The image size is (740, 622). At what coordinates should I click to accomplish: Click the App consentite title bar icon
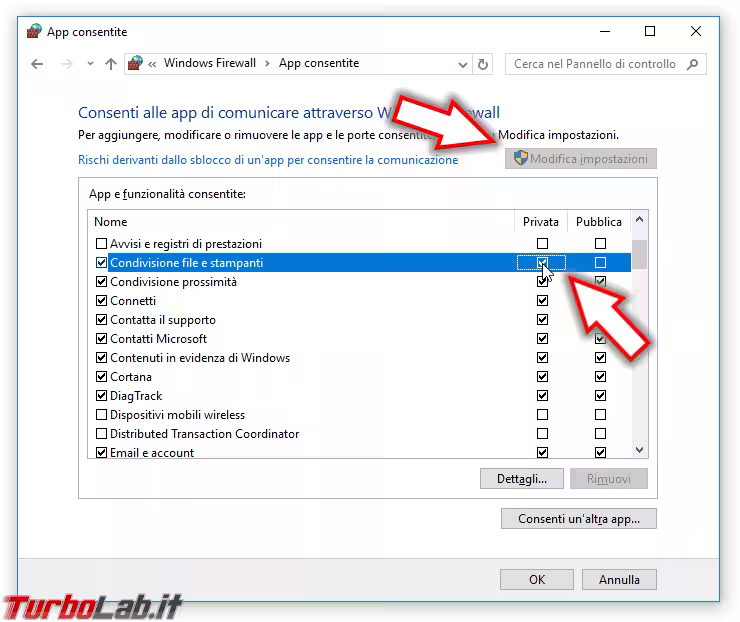pyautogui.click(x=32, y=32)
